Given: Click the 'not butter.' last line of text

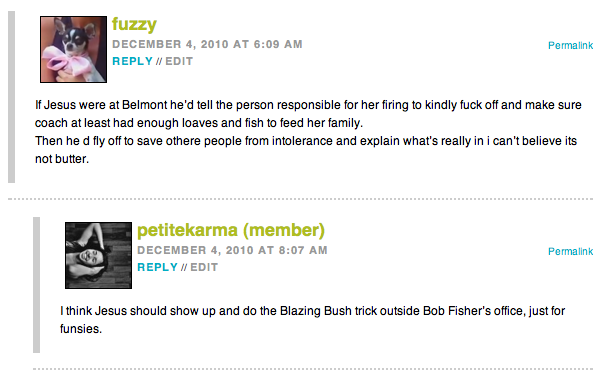Looking at the screenshot, I should (62, 159).
